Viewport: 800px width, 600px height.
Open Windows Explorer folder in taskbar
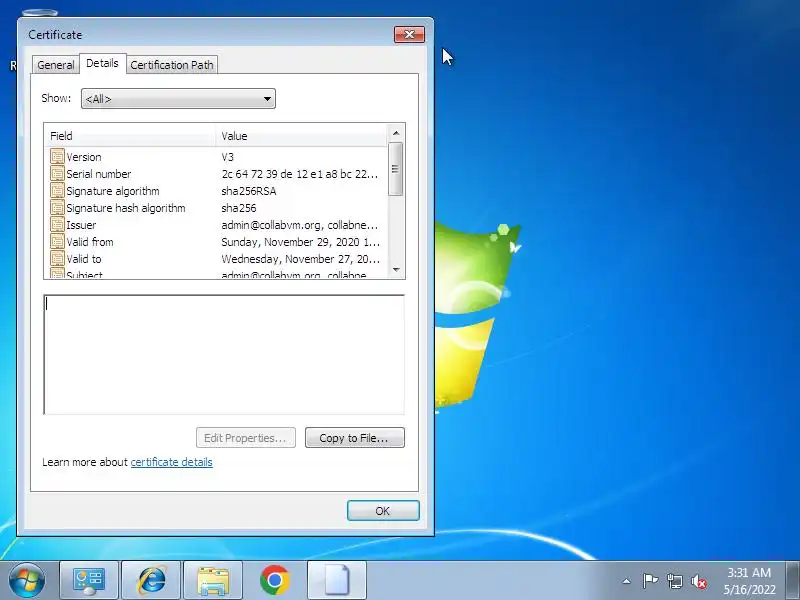(213, 580)
